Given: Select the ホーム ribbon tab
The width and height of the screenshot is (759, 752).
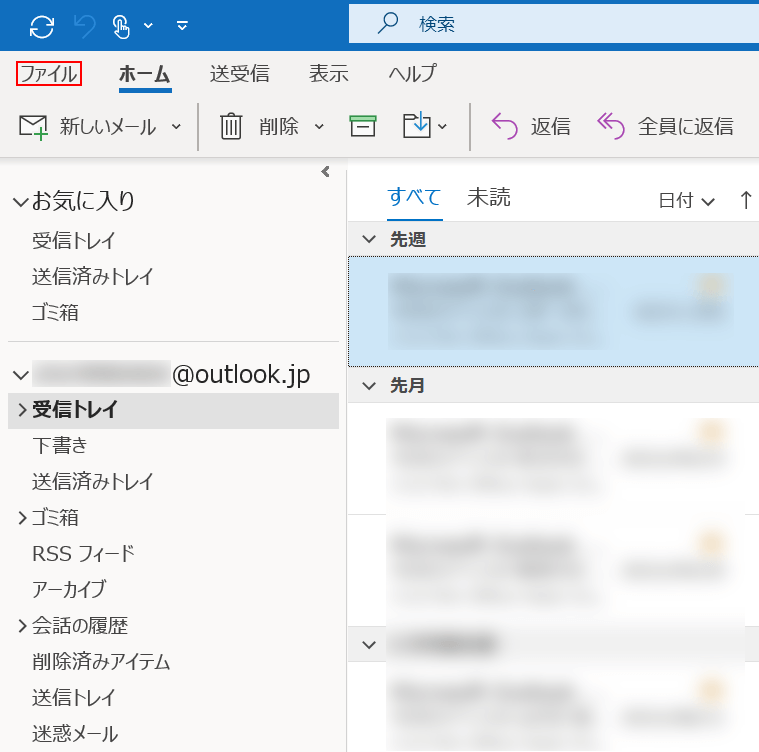Looking at the screenshot, I should pyautogui.click(x=145, y=74).
